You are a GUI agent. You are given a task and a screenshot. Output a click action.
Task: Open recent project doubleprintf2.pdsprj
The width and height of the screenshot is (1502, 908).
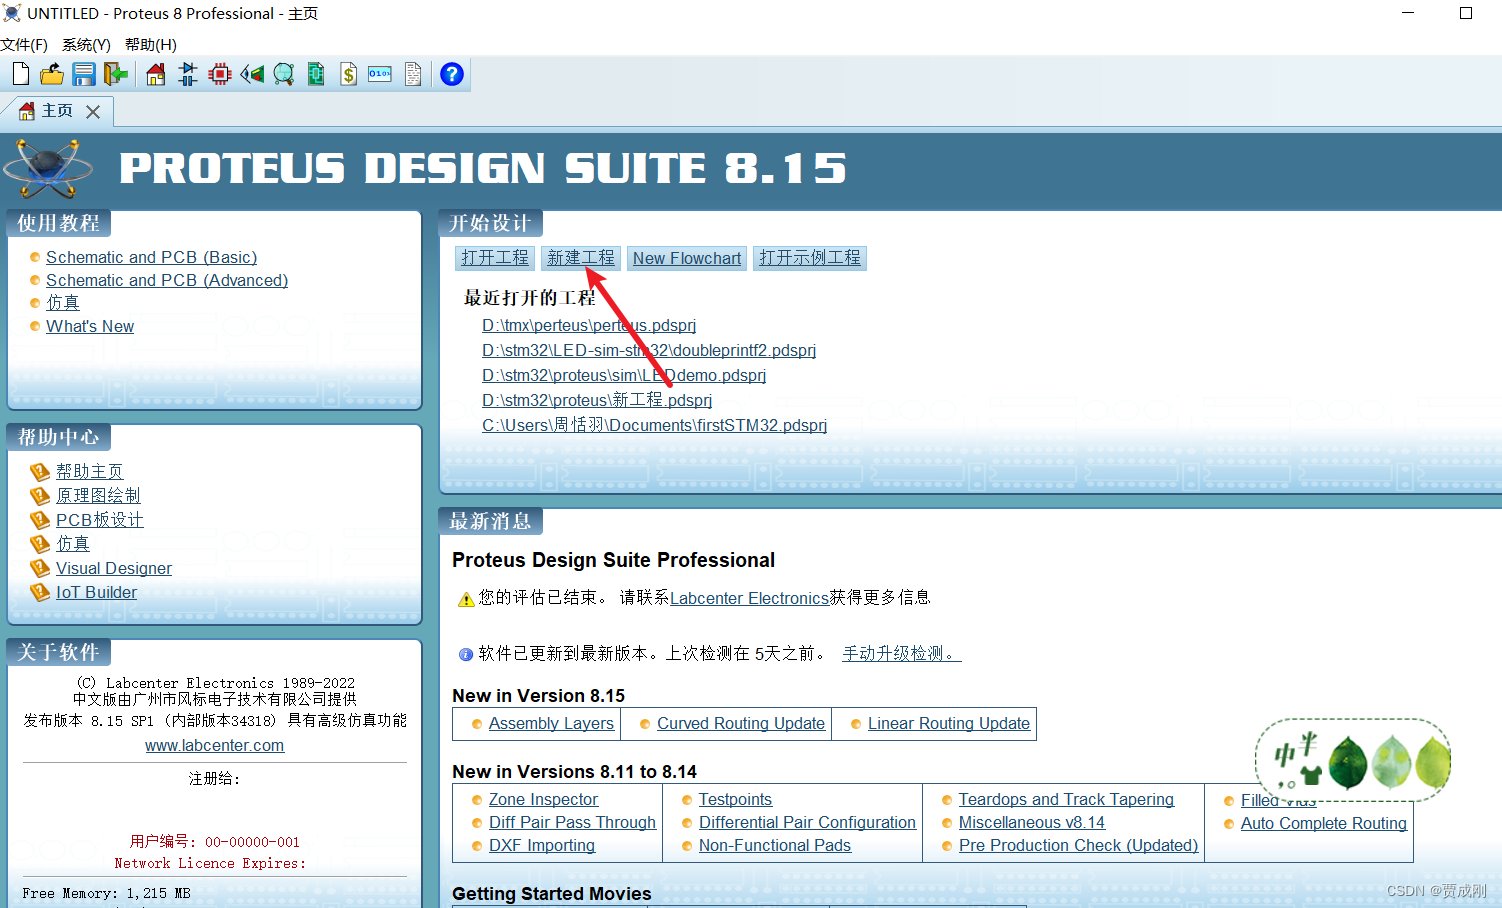point(649,350)
